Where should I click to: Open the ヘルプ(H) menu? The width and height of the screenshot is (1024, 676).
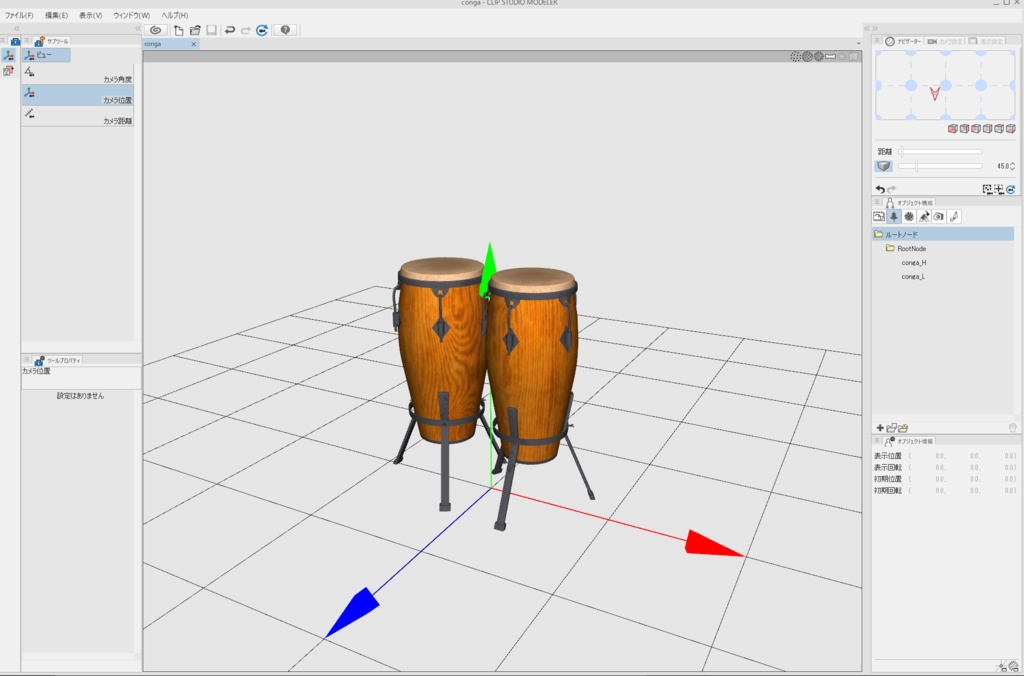[x=174, y=15]
